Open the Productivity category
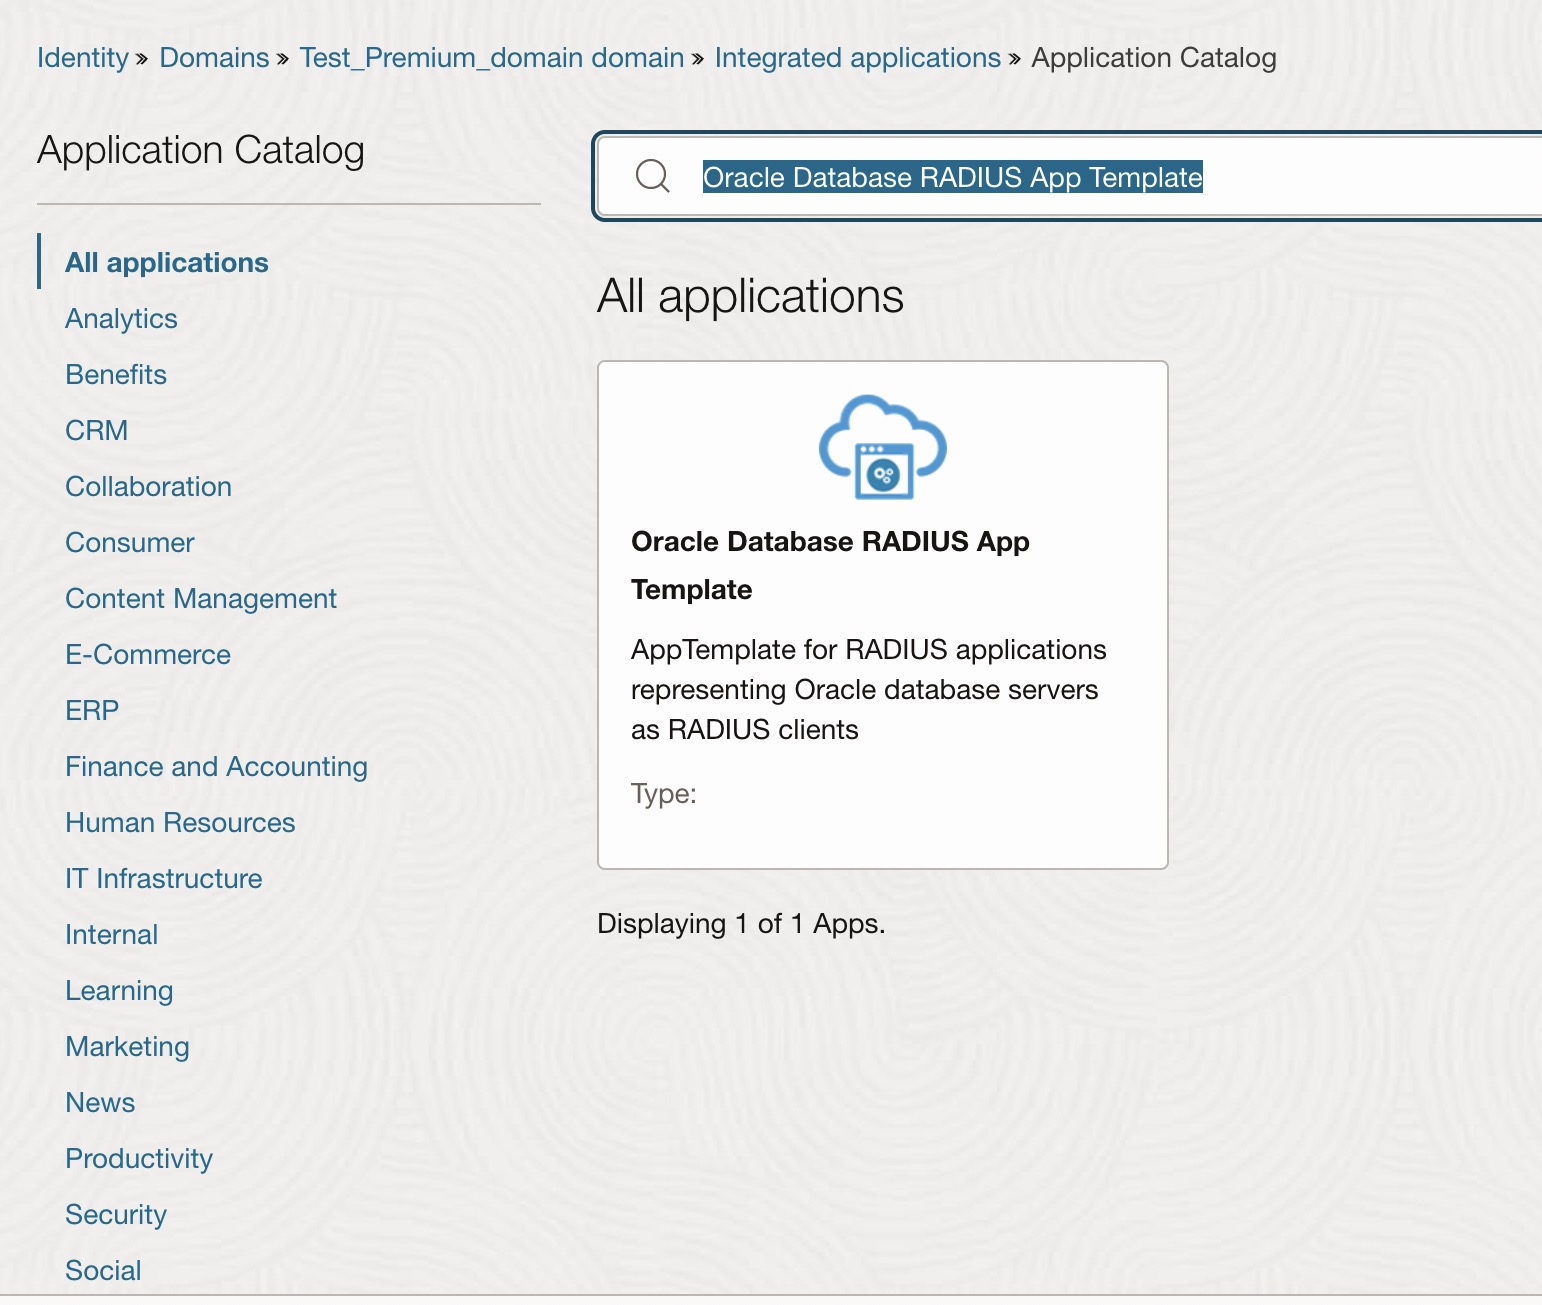1542x1305 pixels. click(x=139, y=1158)
